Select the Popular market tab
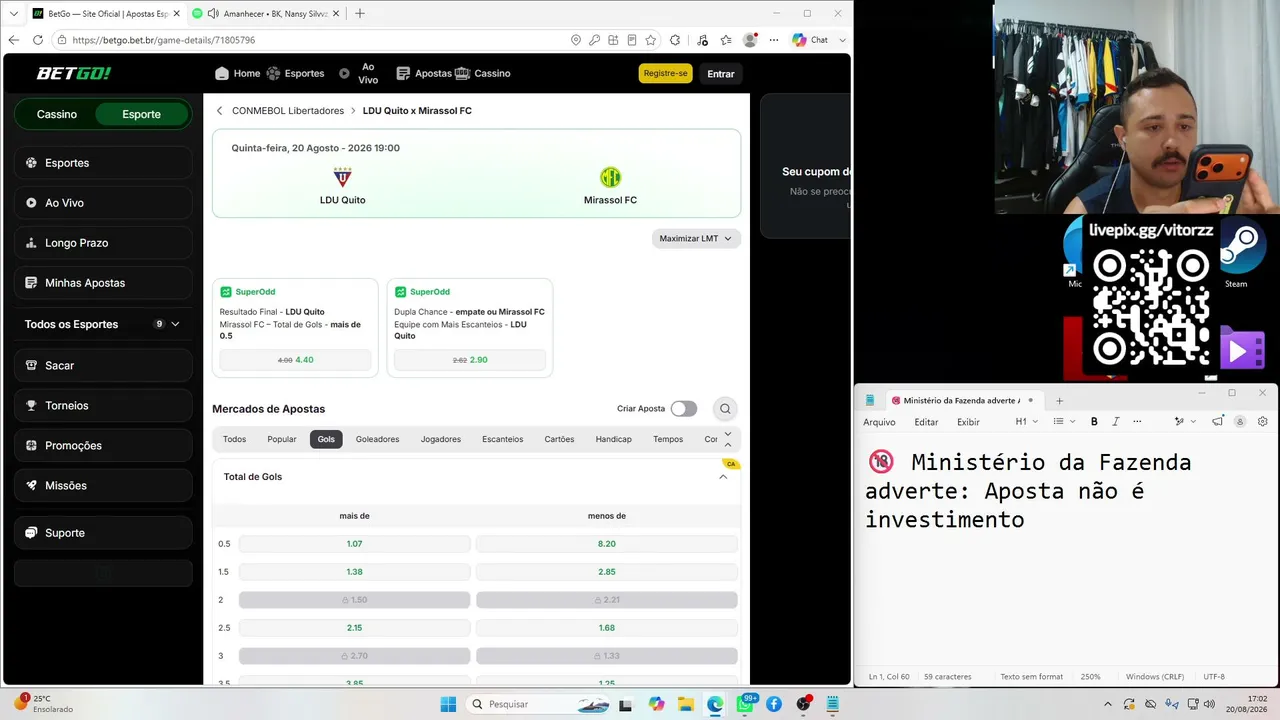 (282, 439)
